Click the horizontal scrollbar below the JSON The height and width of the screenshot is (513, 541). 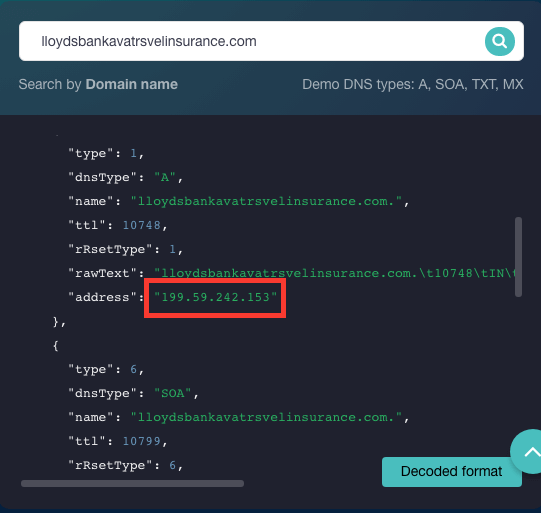132,483
